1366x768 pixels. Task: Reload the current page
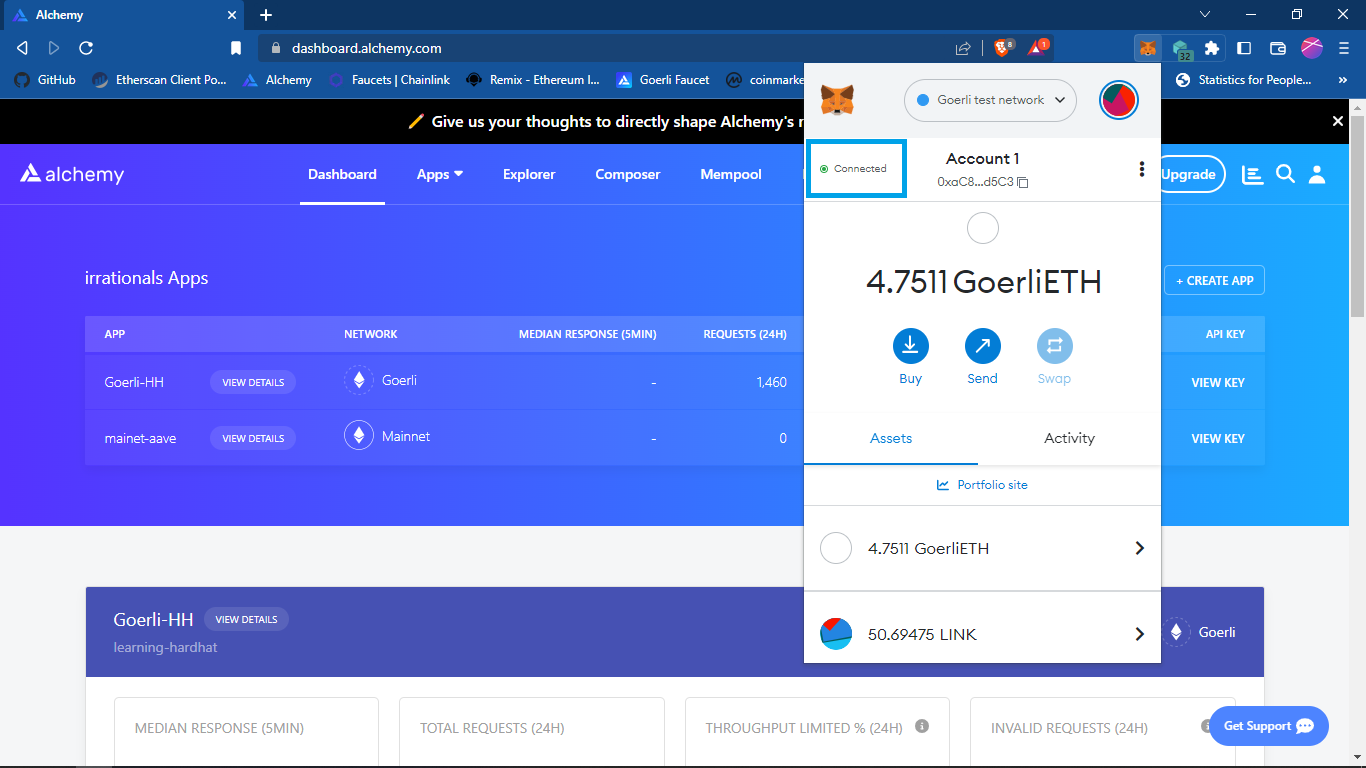click(86, 48)
